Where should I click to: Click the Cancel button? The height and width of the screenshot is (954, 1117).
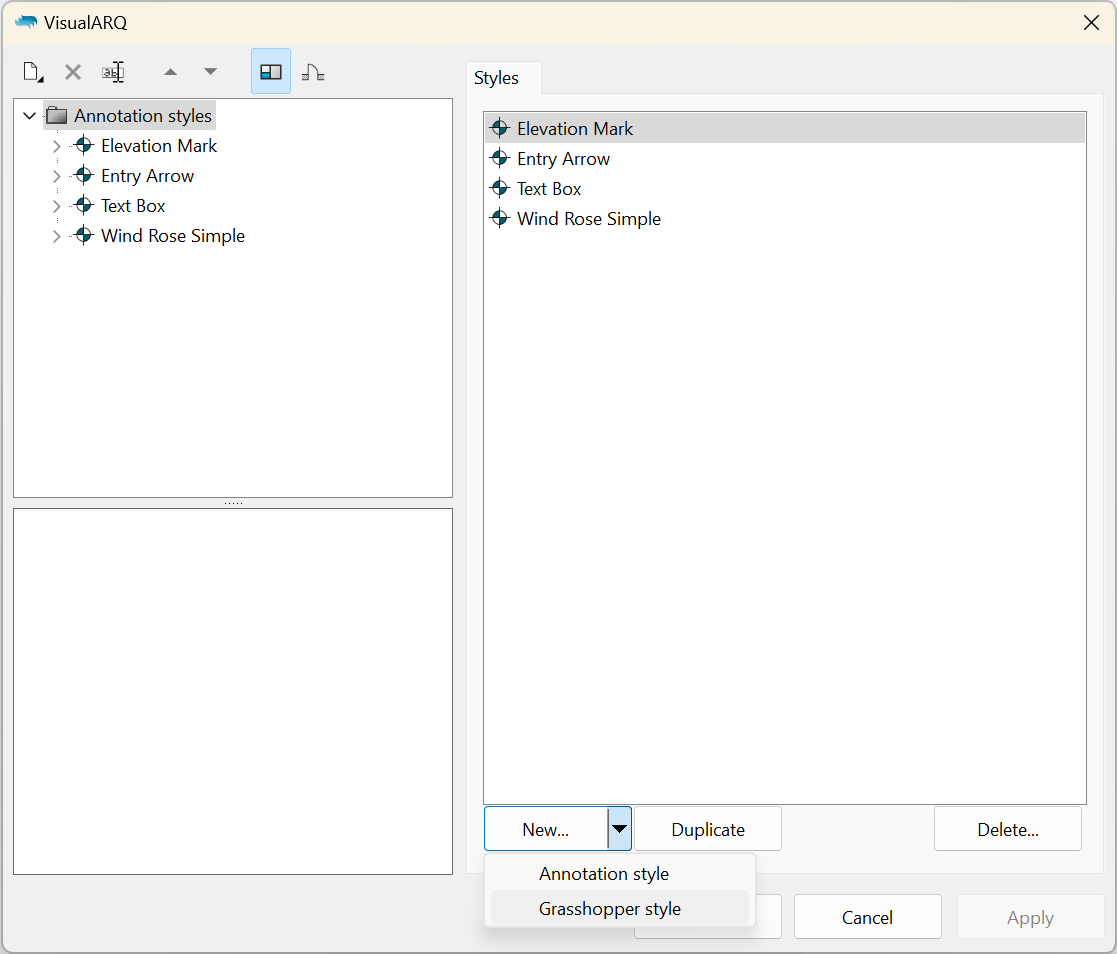pos(868,918)
